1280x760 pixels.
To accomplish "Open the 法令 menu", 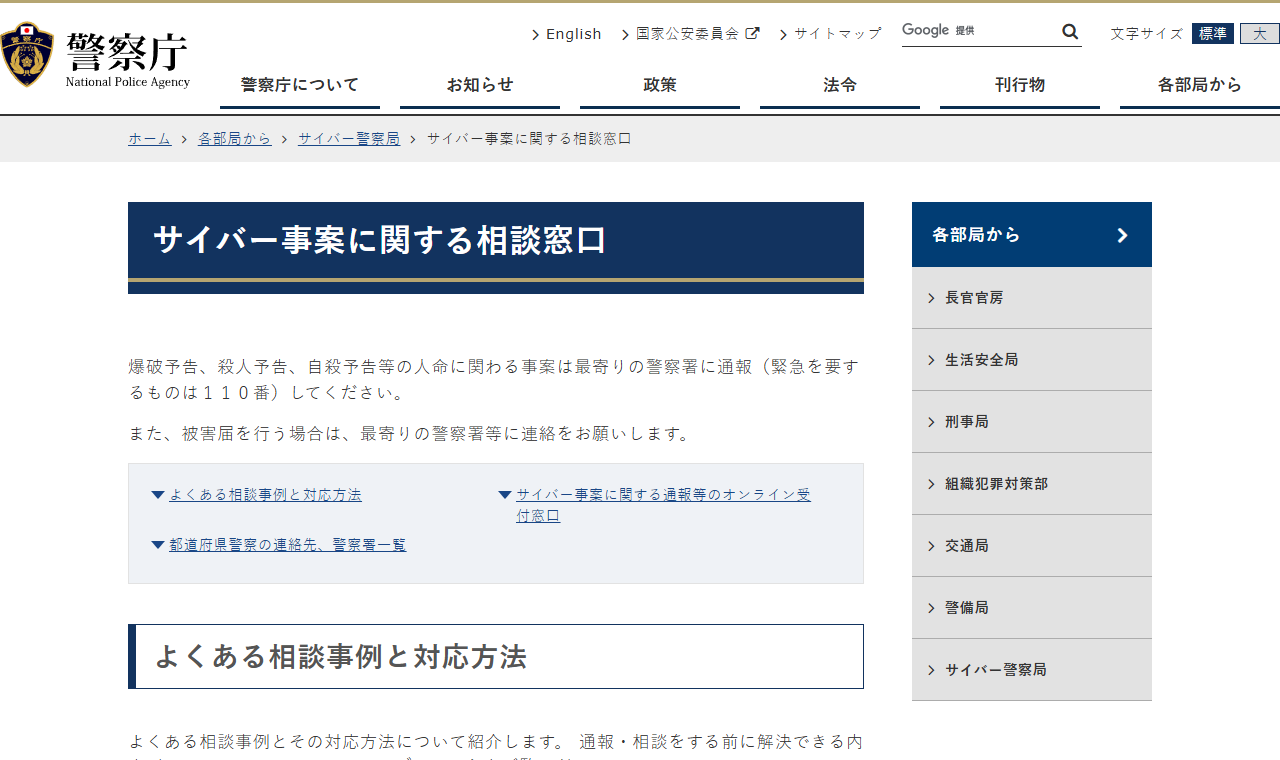I will 840,86.
